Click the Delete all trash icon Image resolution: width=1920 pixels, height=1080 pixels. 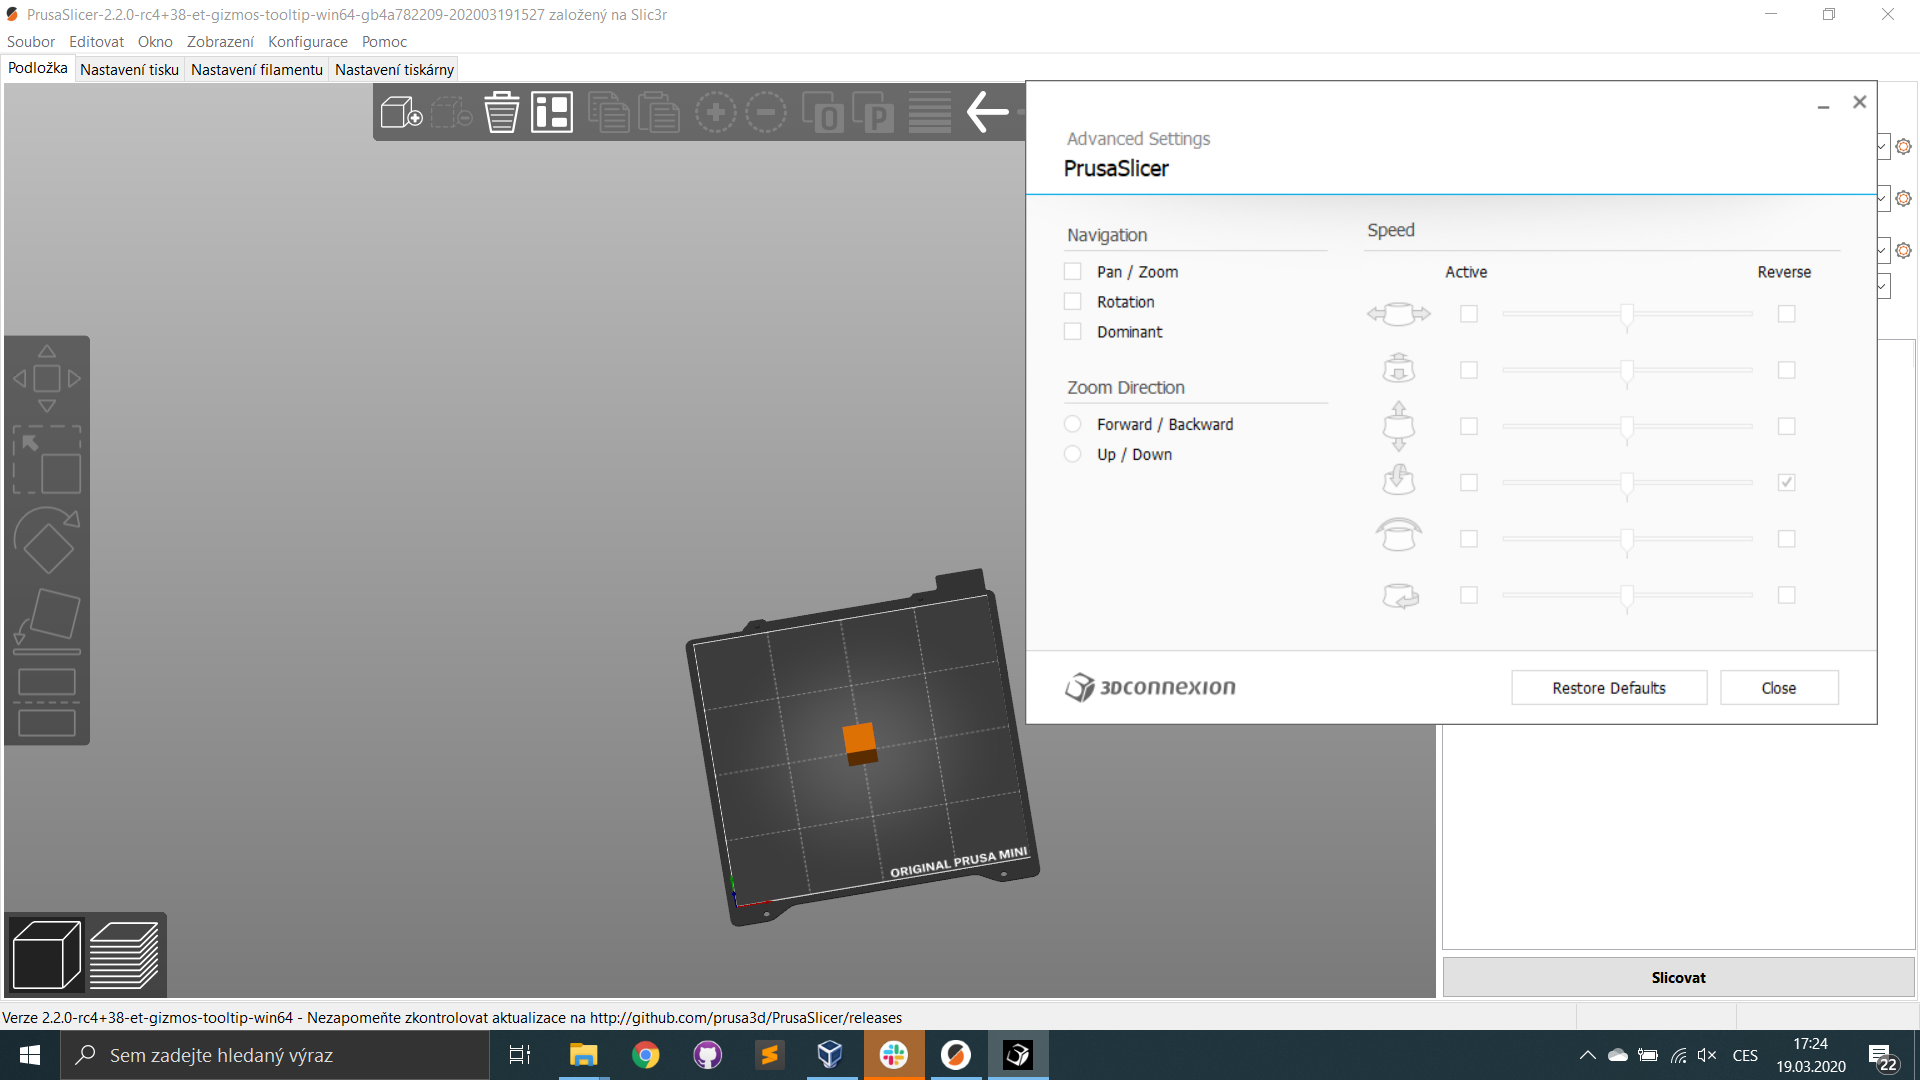tap(501, 112)
